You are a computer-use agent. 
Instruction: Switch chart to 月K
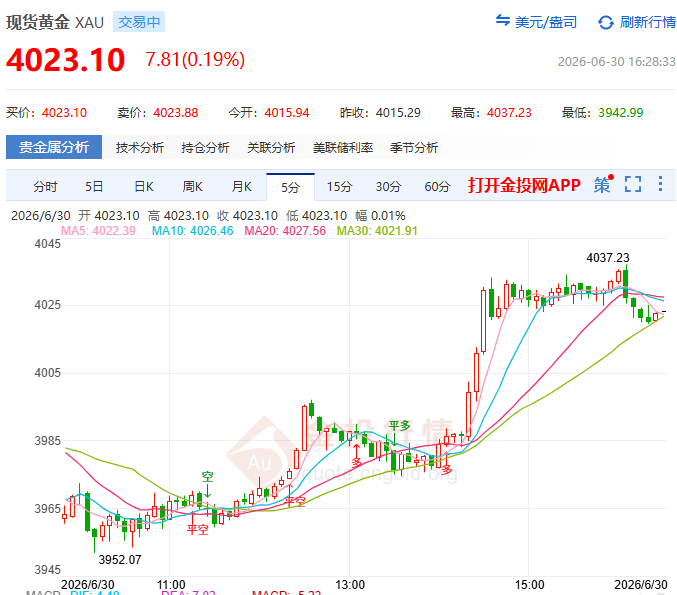241,187
